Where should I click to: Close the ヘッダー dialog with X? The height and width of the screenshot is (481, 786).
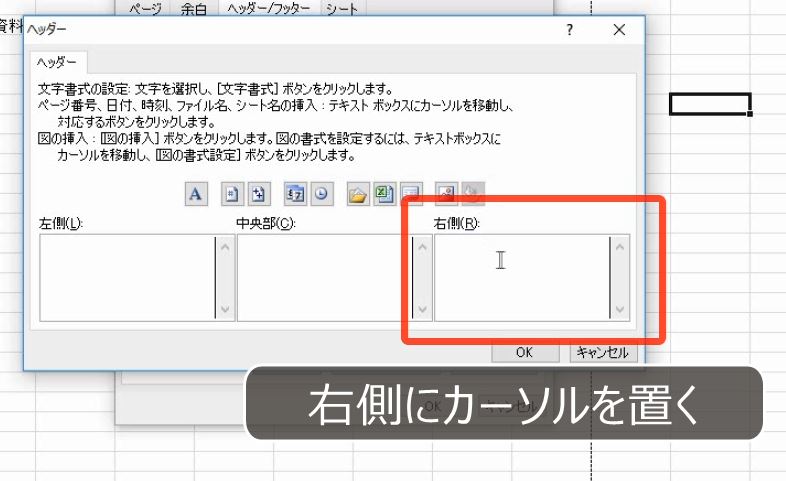tap(619, 30)
